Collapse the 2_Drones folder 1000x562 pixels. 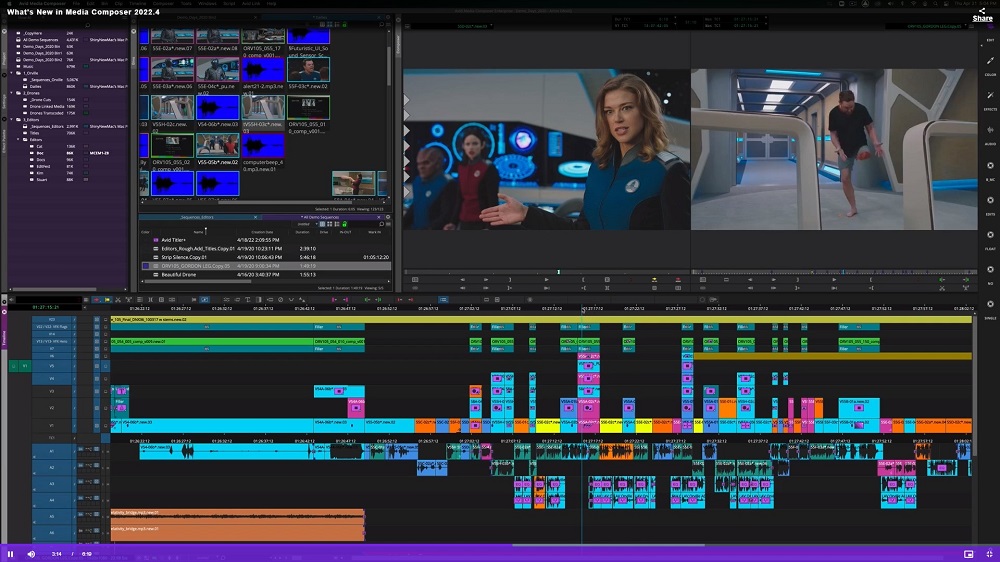(x=11, y=93)
